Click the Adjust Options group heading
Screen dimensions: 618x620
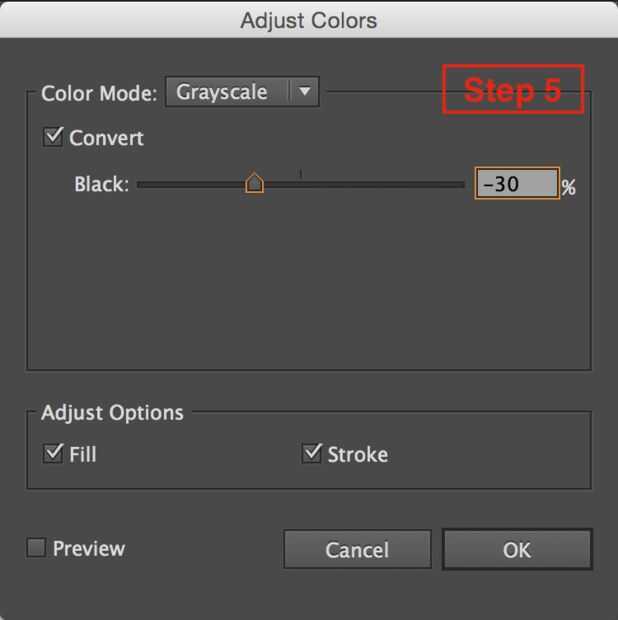click(x=112, y=413)
